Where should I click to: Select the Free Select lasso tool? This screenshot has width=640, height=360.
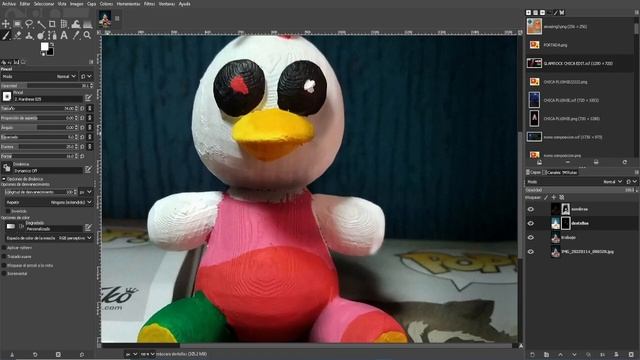click(x=29, y=24)
